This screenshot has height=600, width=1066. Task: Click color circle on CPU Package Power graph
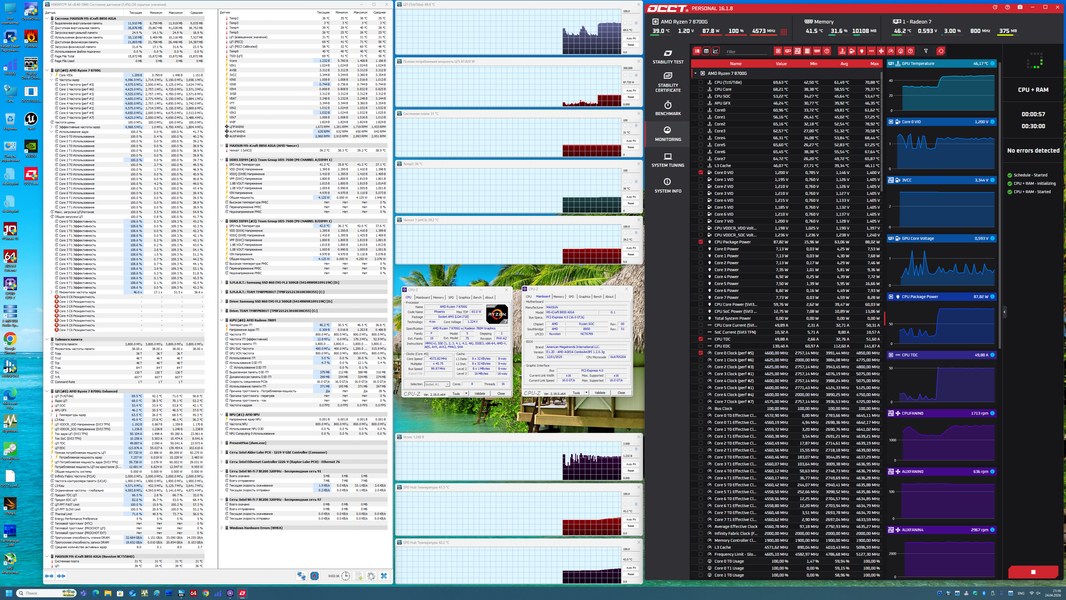tap(993, 296)
